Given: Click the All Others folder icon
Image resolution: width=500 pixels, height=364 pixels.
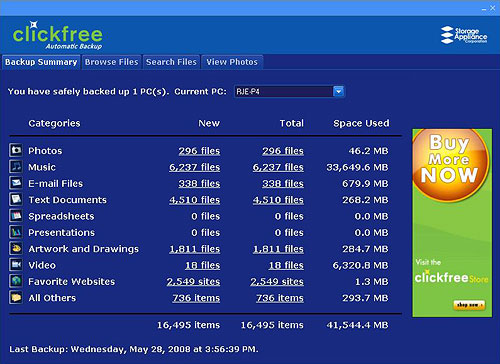Looking at the screenshot, I should coord(16,297).
